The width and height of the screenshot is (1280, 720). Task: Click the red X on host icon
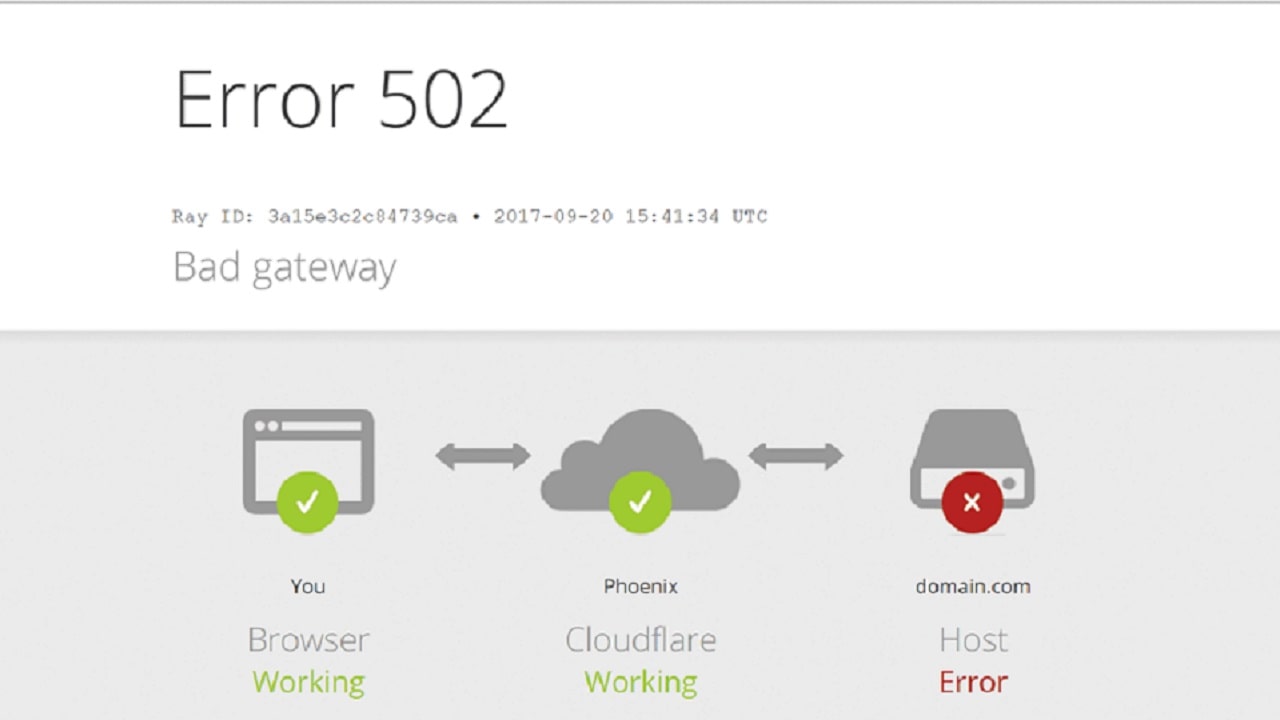[x=972, y=502]
